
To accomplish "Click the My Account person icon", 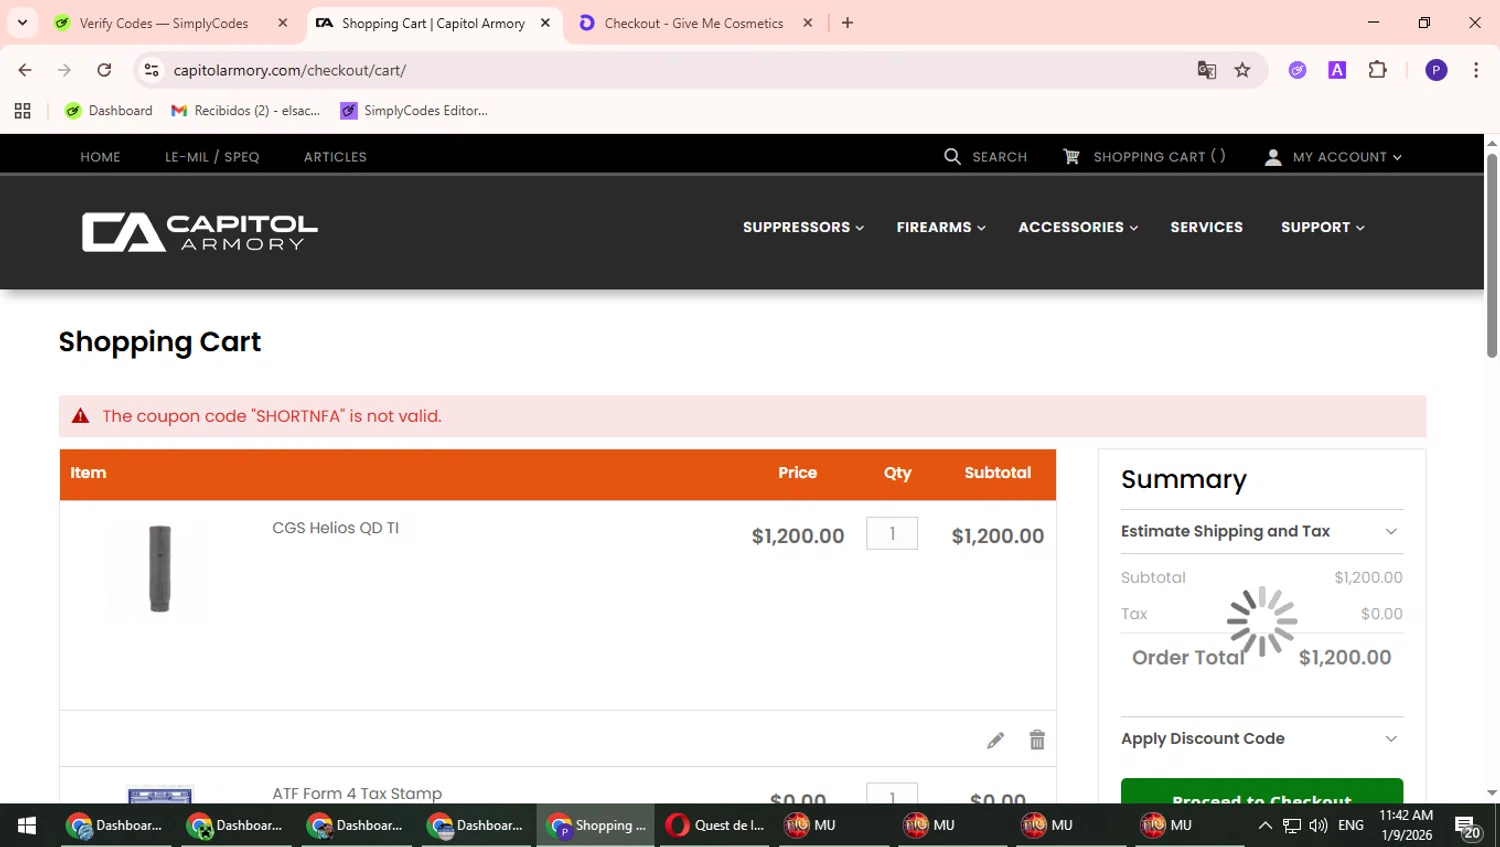I will coord(1273,157).
